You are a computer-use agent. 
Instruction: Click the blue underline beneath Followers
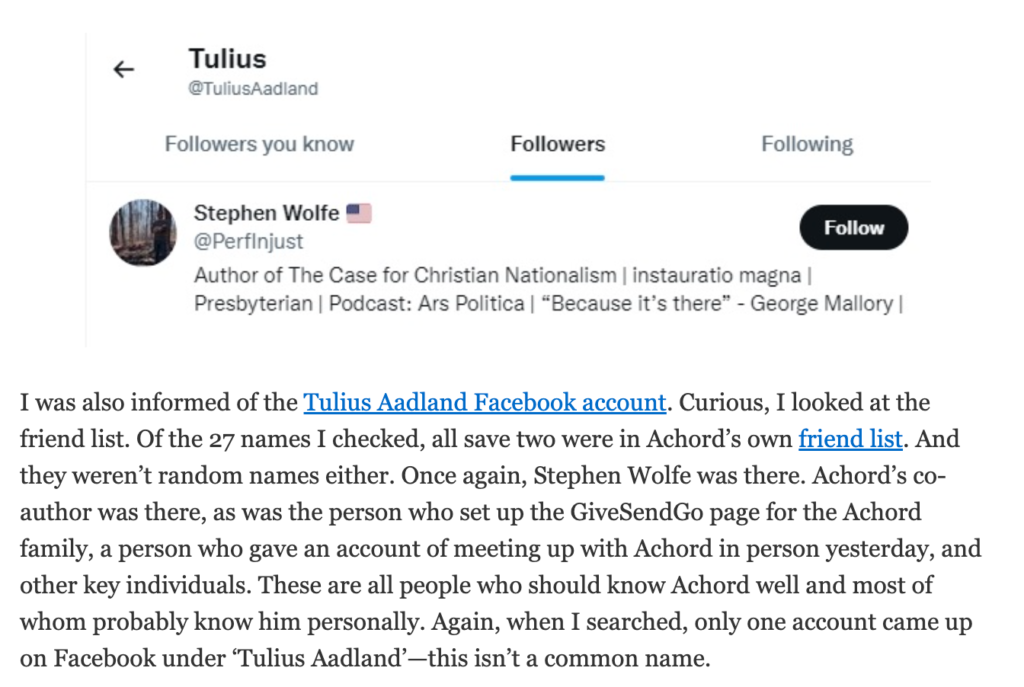tap(557, 178)
